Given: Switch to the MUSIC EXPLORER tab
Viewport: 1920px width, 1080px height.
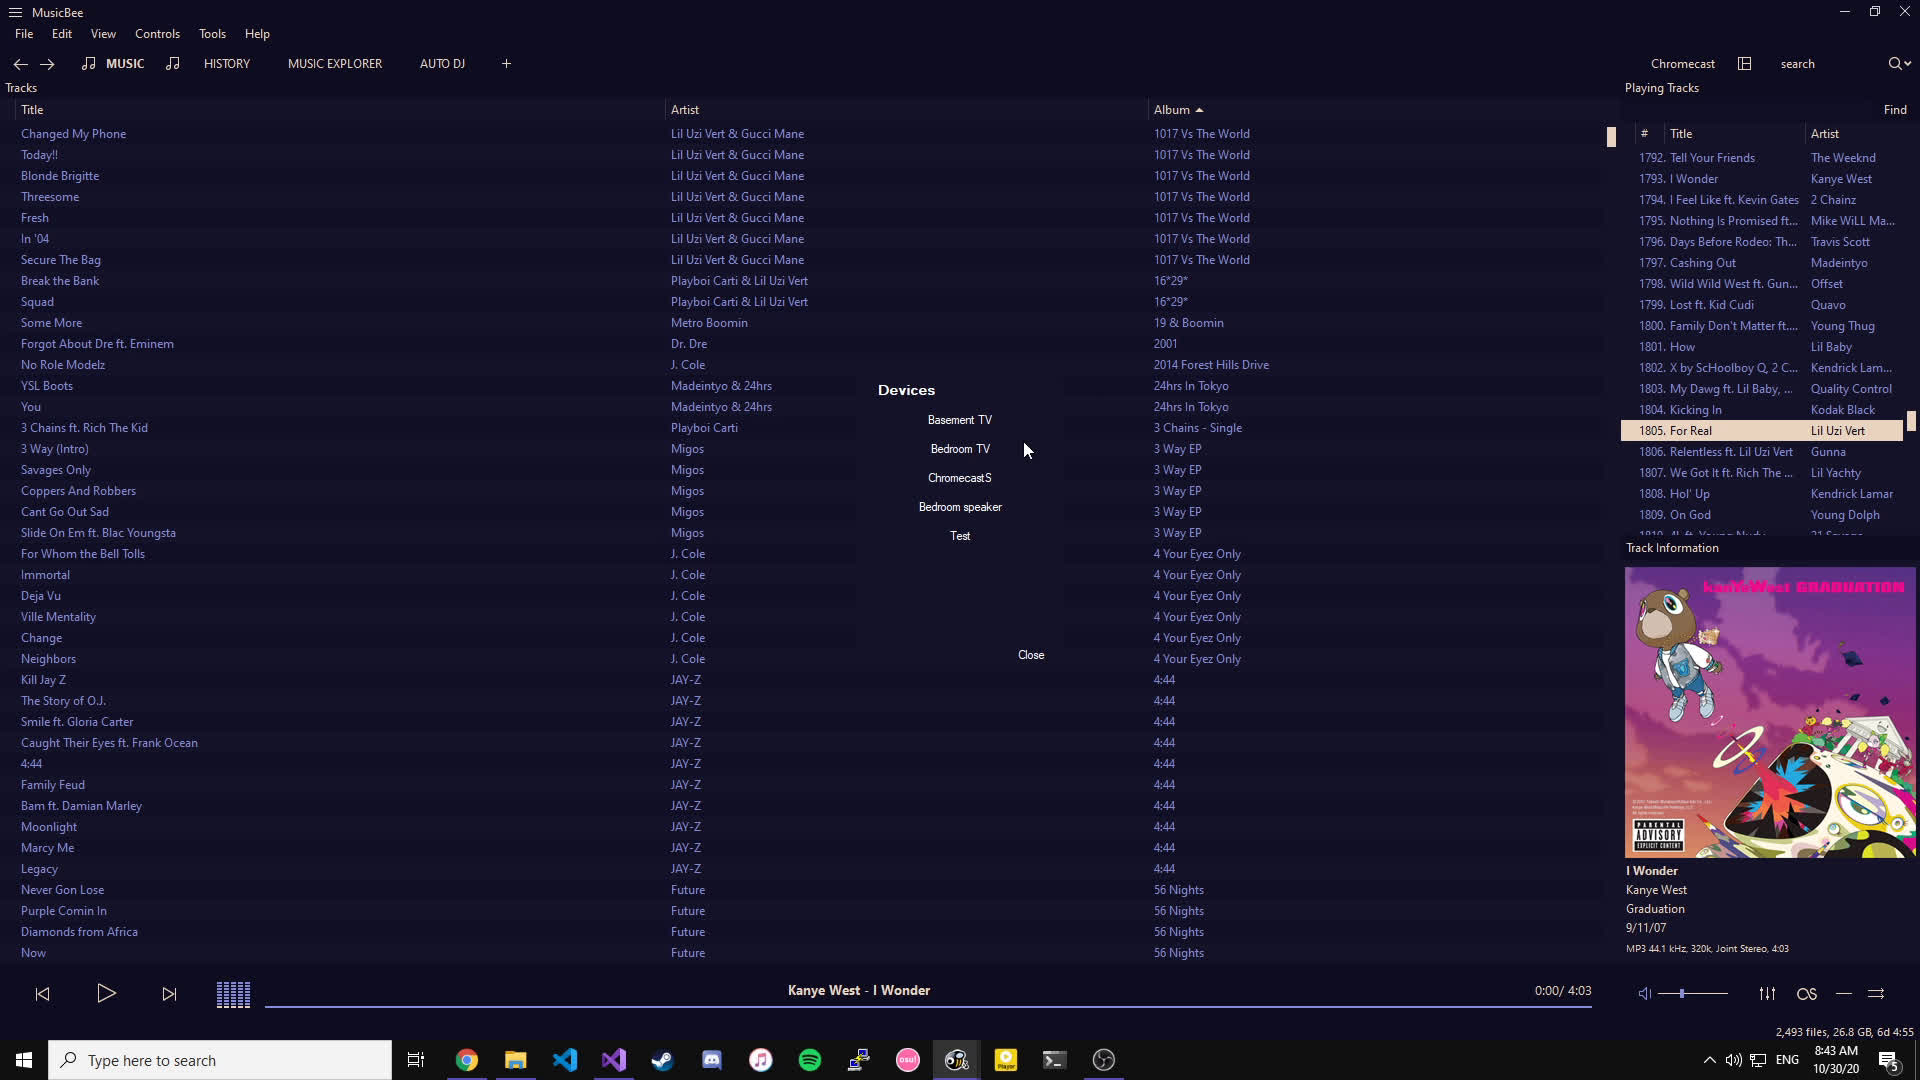Looking at the screenshot, I should pos(335,64).
